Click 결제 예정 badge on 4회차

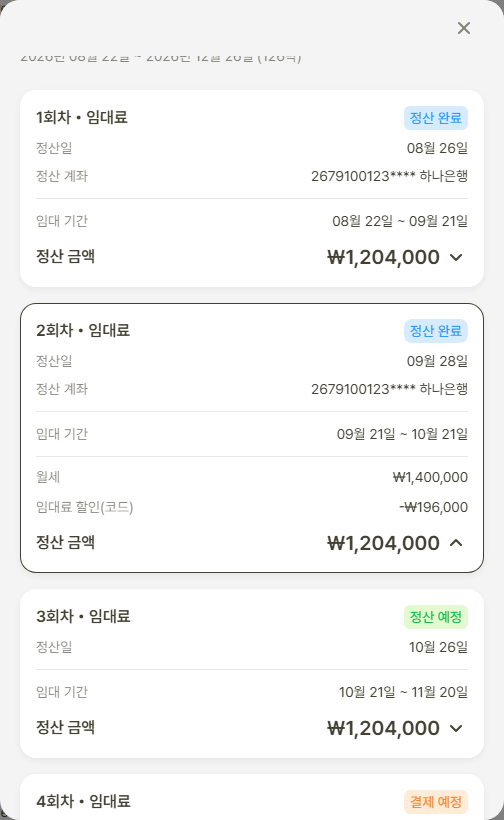436,802
